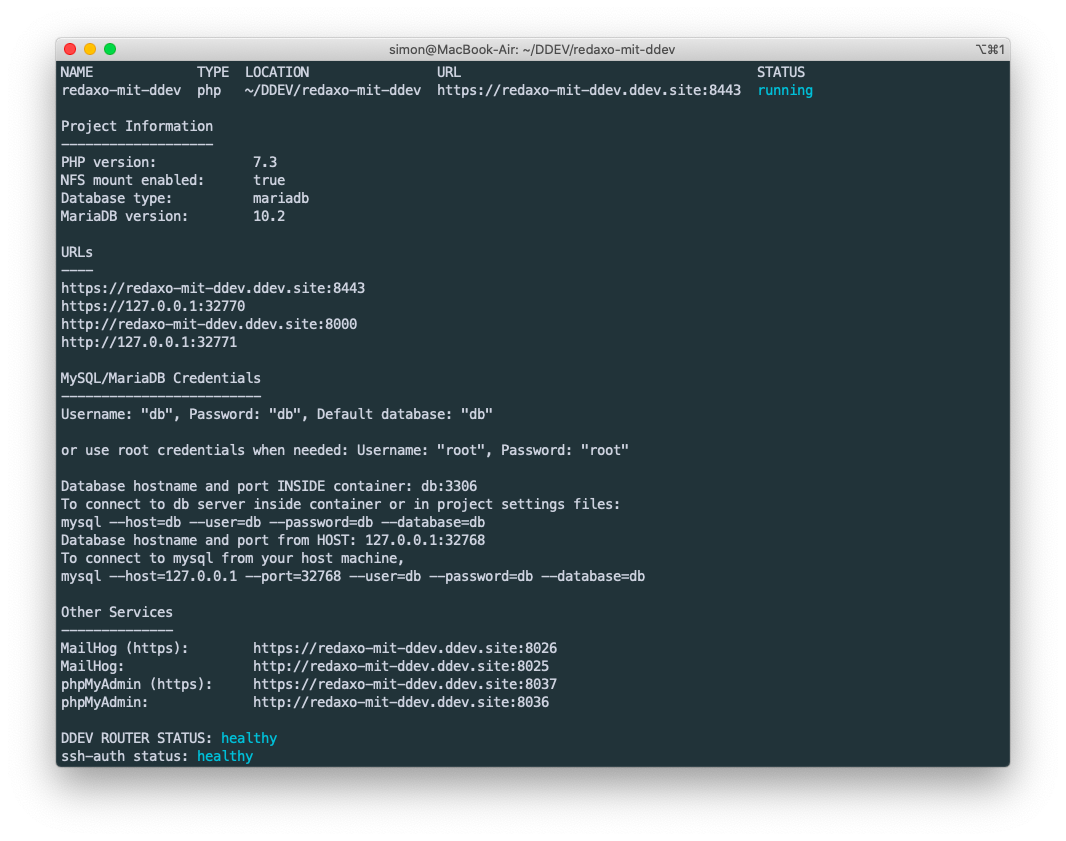Image resolution: width=1066 pixels, height=841 pixels.
Task: Click the Project Information heading
Action: [x=137, y=126]
